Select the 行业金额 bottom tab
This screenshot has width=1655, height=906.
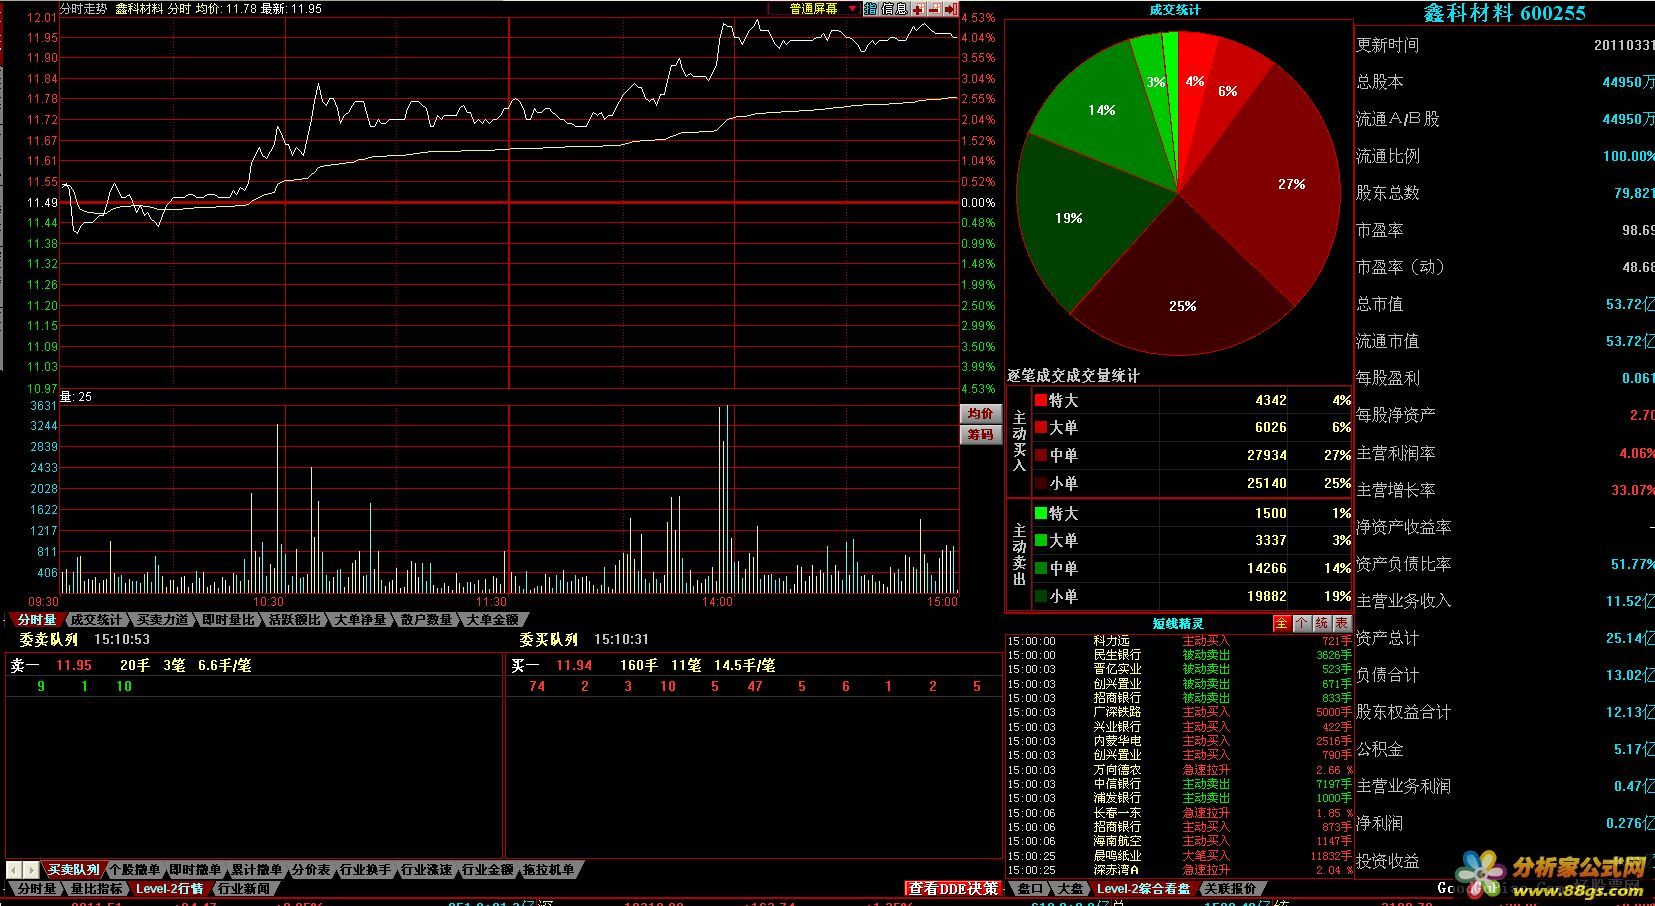point(487,870)
